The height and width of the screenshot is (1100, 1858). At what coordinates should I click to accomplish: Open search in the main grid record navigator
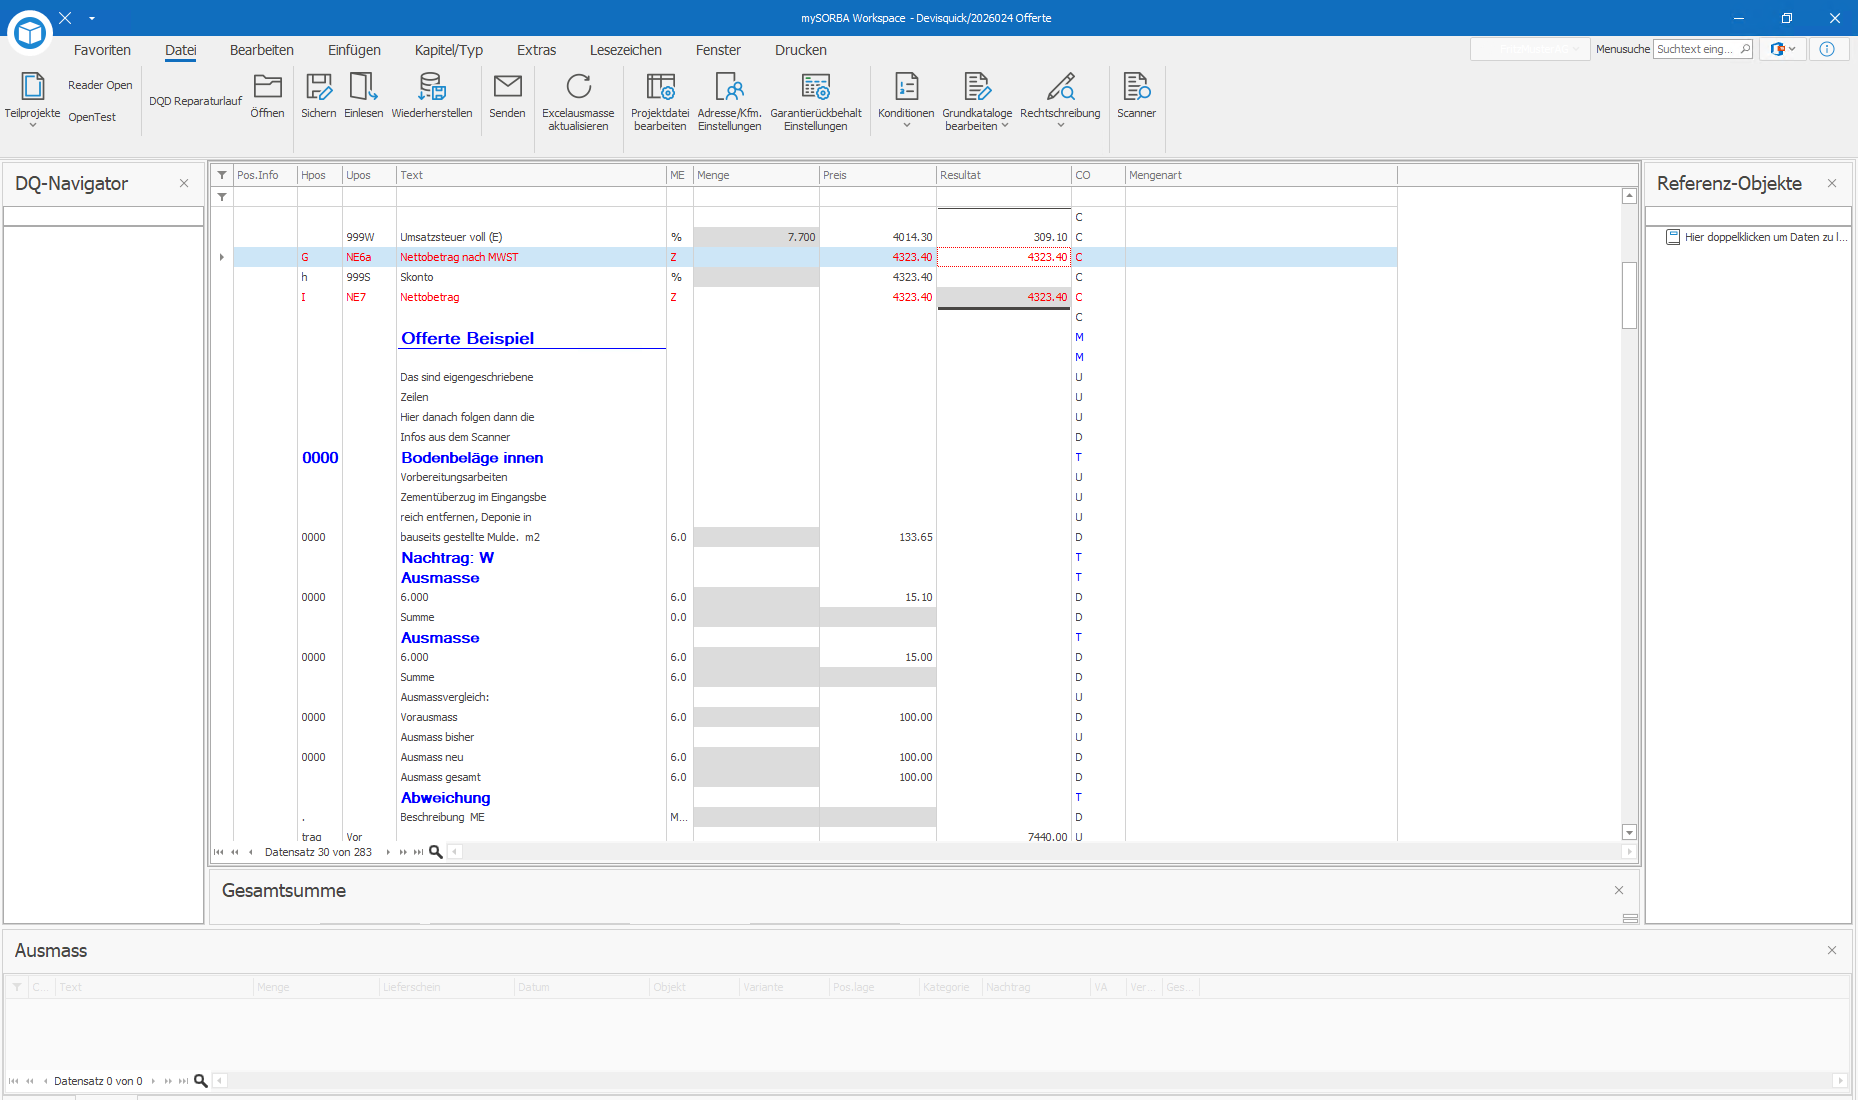436,852
